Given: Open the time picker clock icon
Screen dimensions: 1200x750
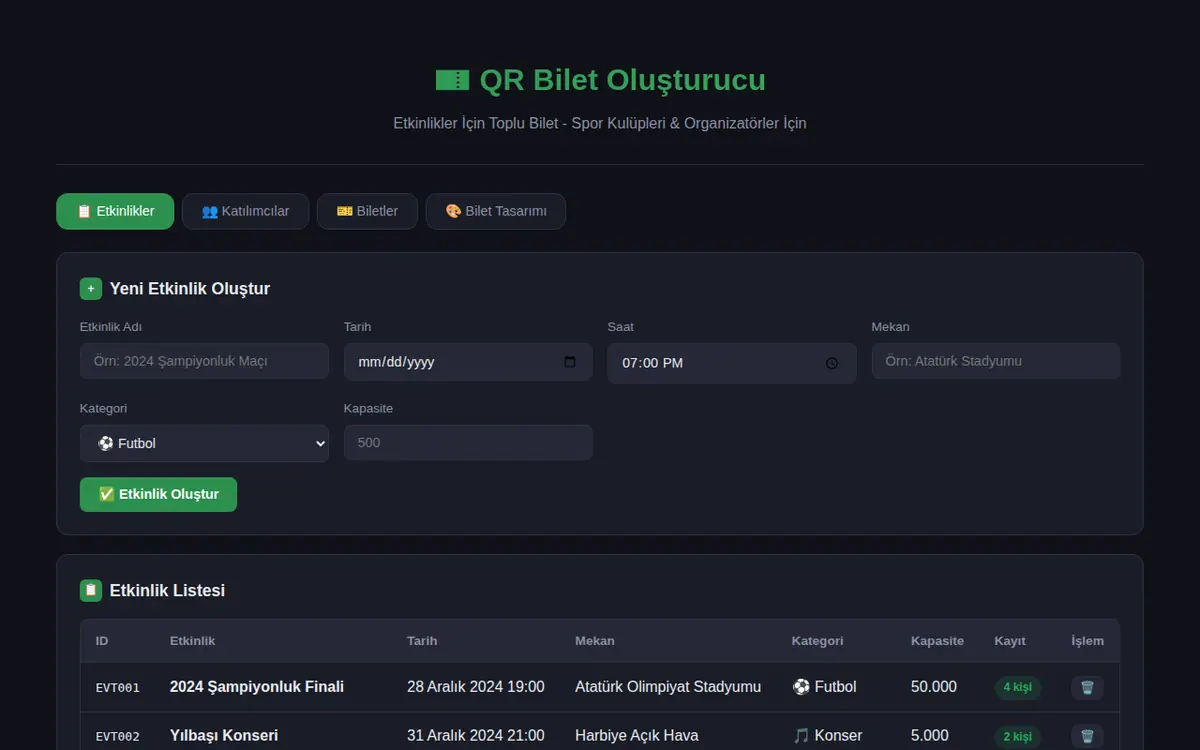Looking at the screenshot, I should click(832, 363).
